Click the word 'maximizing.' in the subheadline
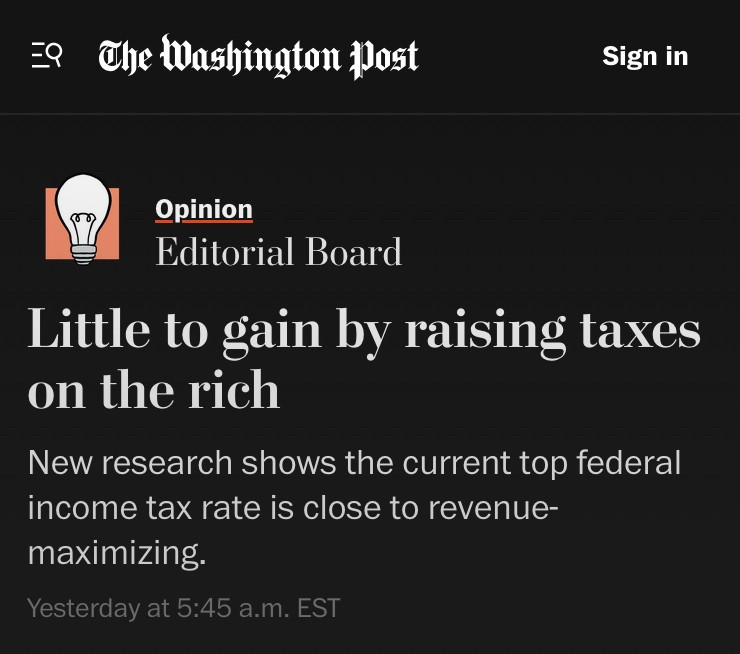Viewport: 740px width, 654px height. (117, 551)
